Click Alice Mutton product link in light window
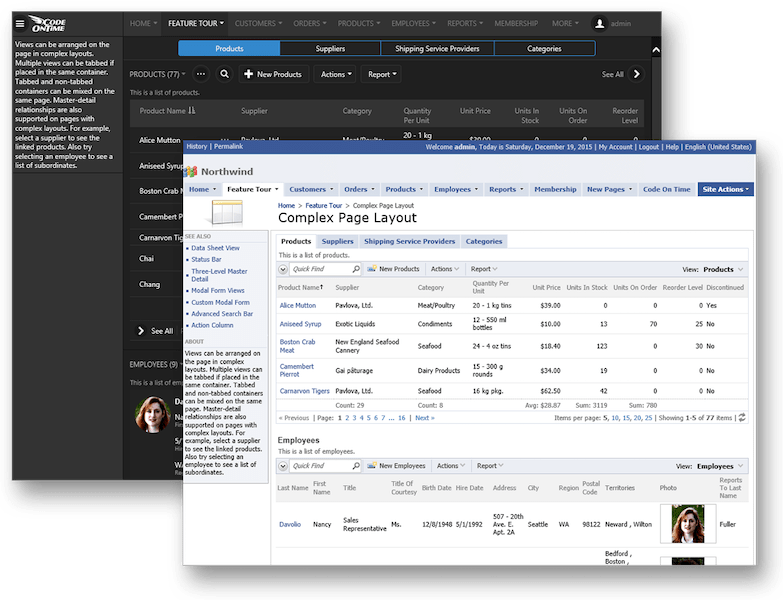This screenshot has width=783, height=600. point(298,305)
